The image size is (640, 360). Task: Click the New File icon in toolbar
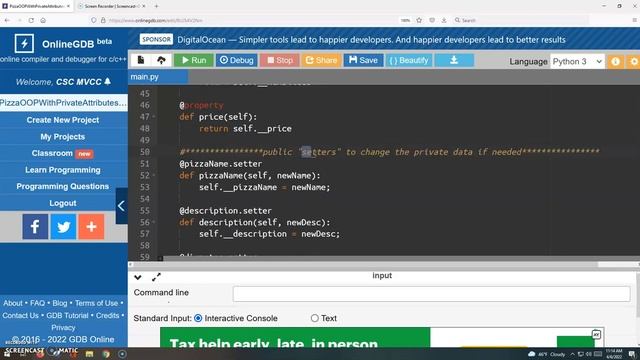(141, 60)
